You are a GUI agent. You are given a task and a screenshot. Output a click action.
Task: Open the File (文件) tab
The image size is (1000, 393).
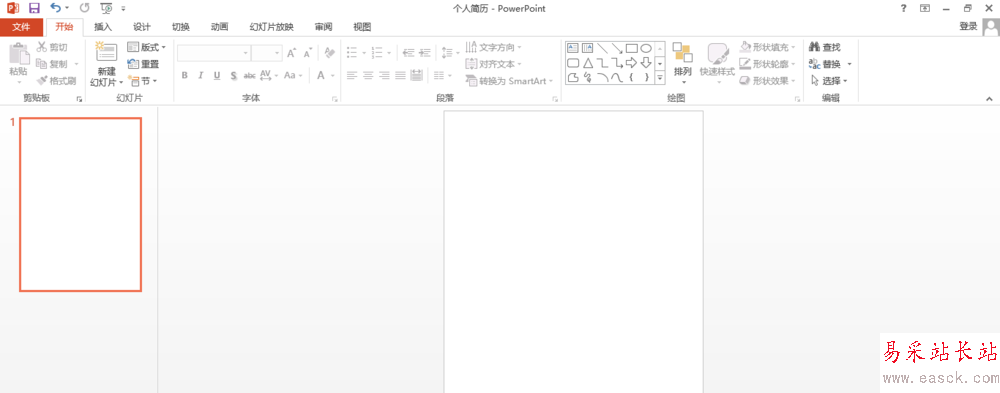click(x=21, y=27)
